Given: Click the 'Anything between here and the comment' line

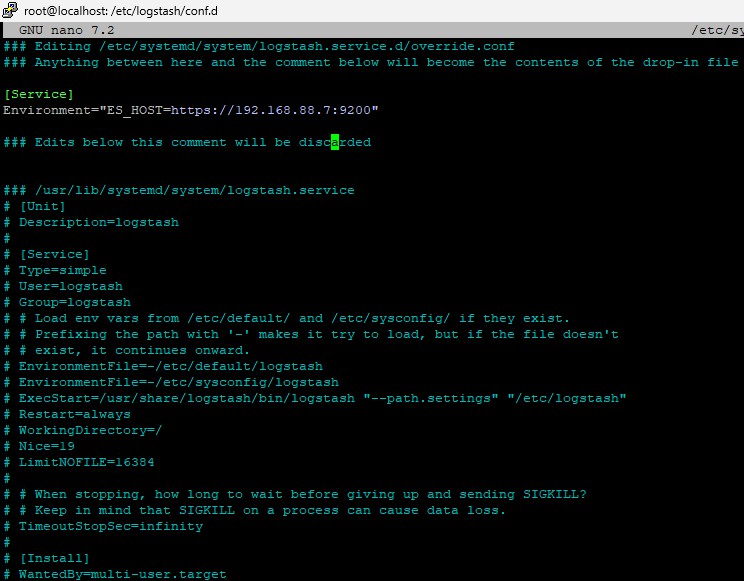Looking at the screenshot, I should pos(371,63).
